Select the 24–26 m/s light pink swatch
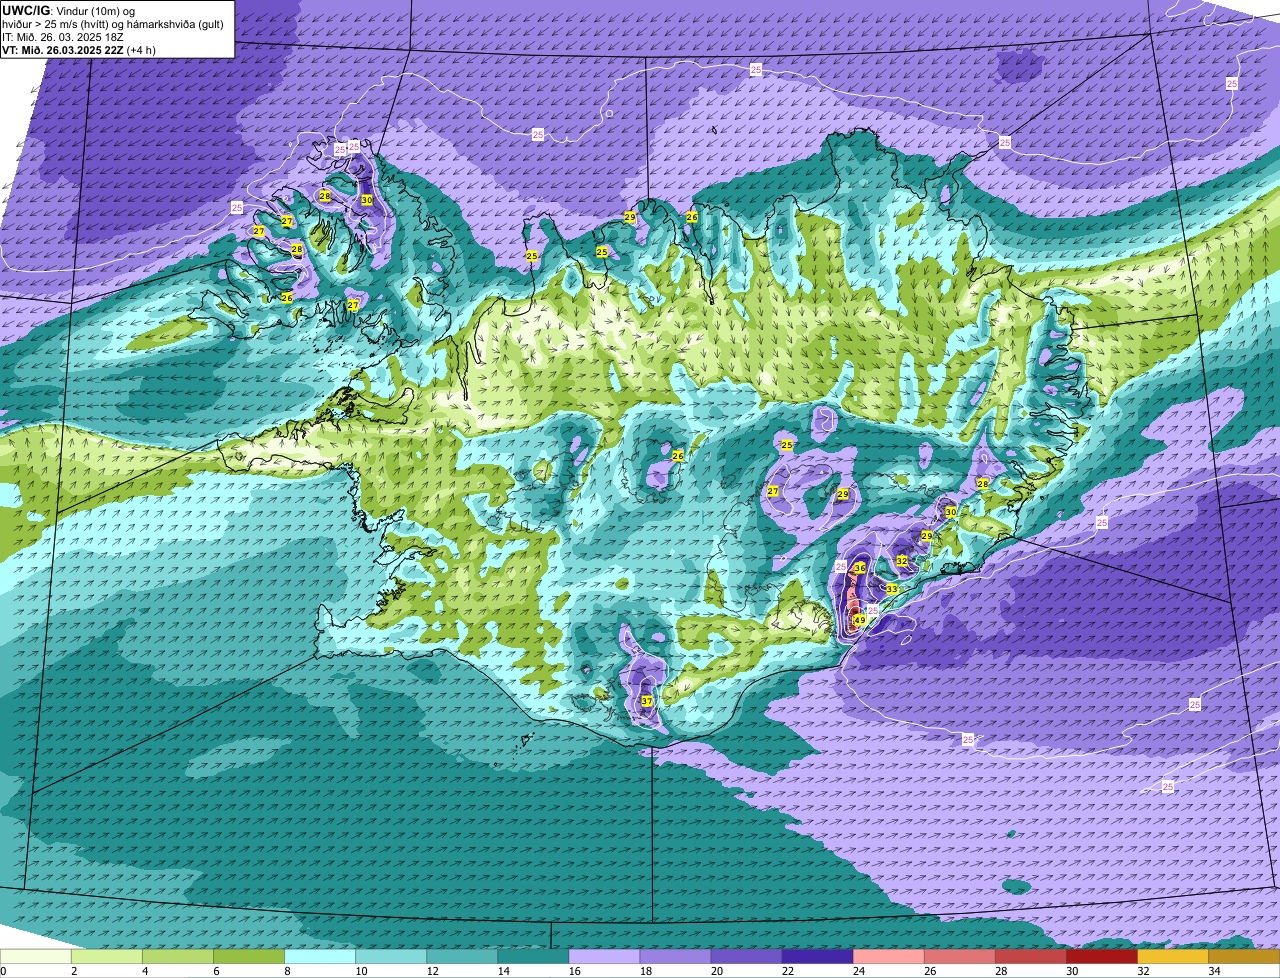Viewport: 1280px width, 978px height. [x=888, y=956]
